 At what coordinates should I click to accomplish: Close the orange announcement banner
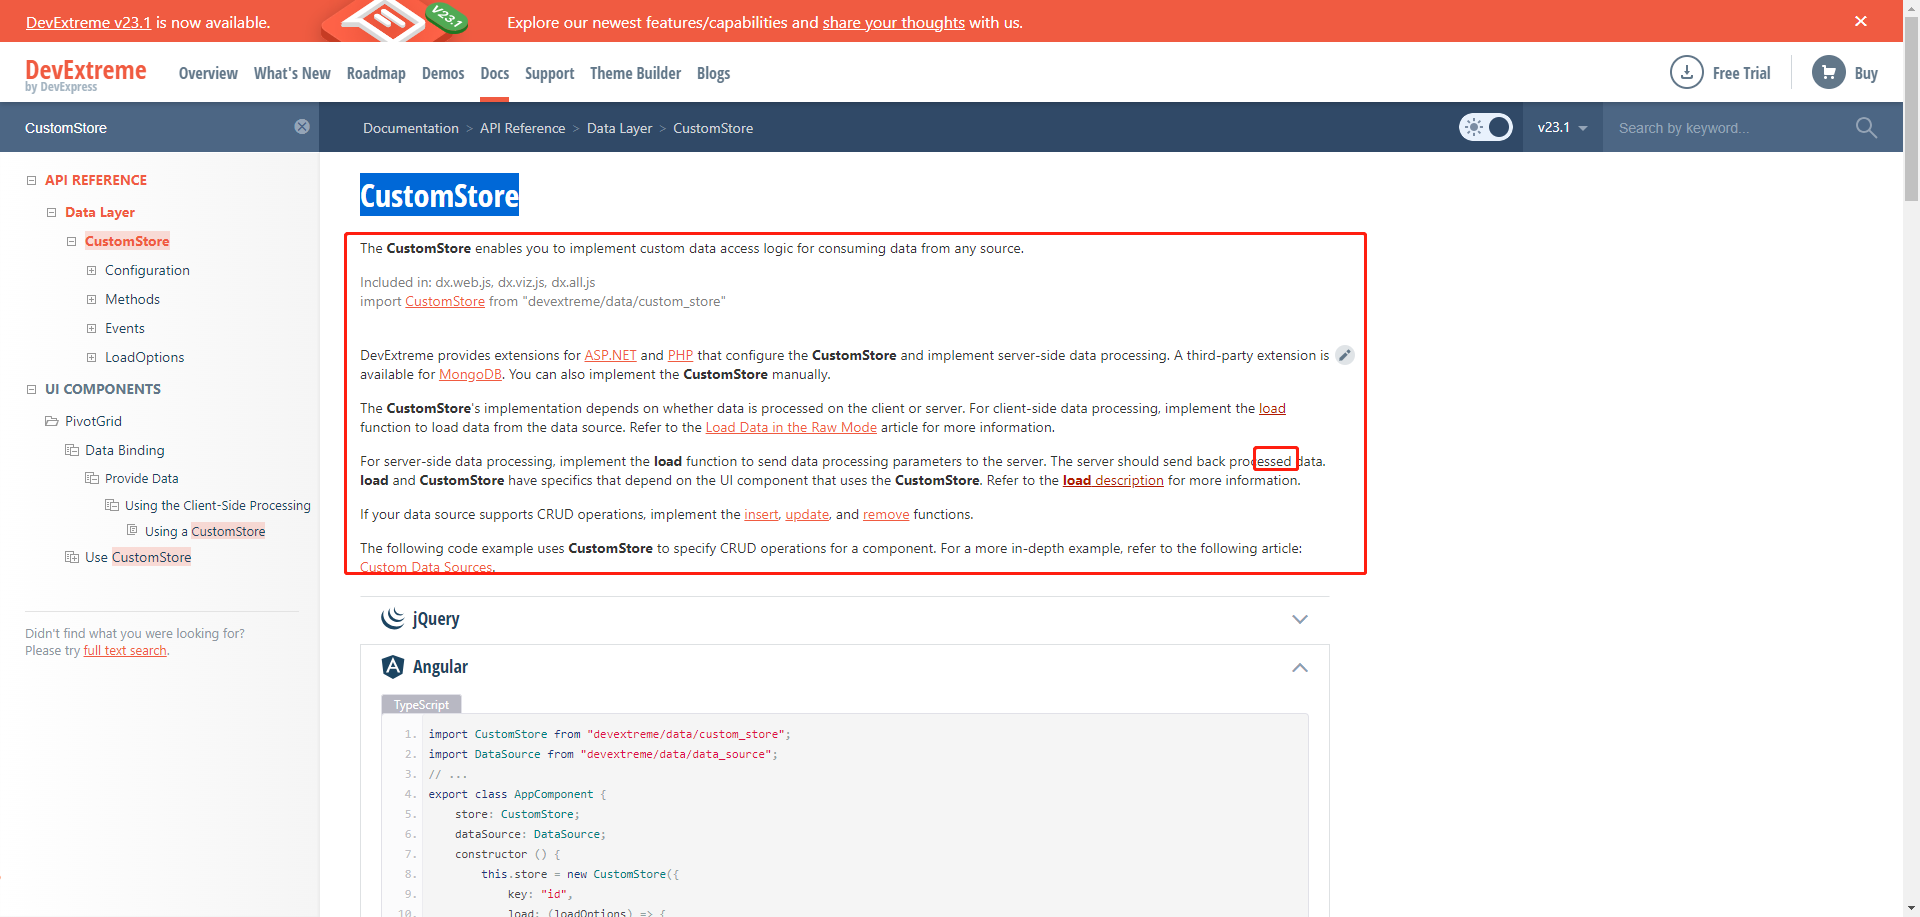1860,21
